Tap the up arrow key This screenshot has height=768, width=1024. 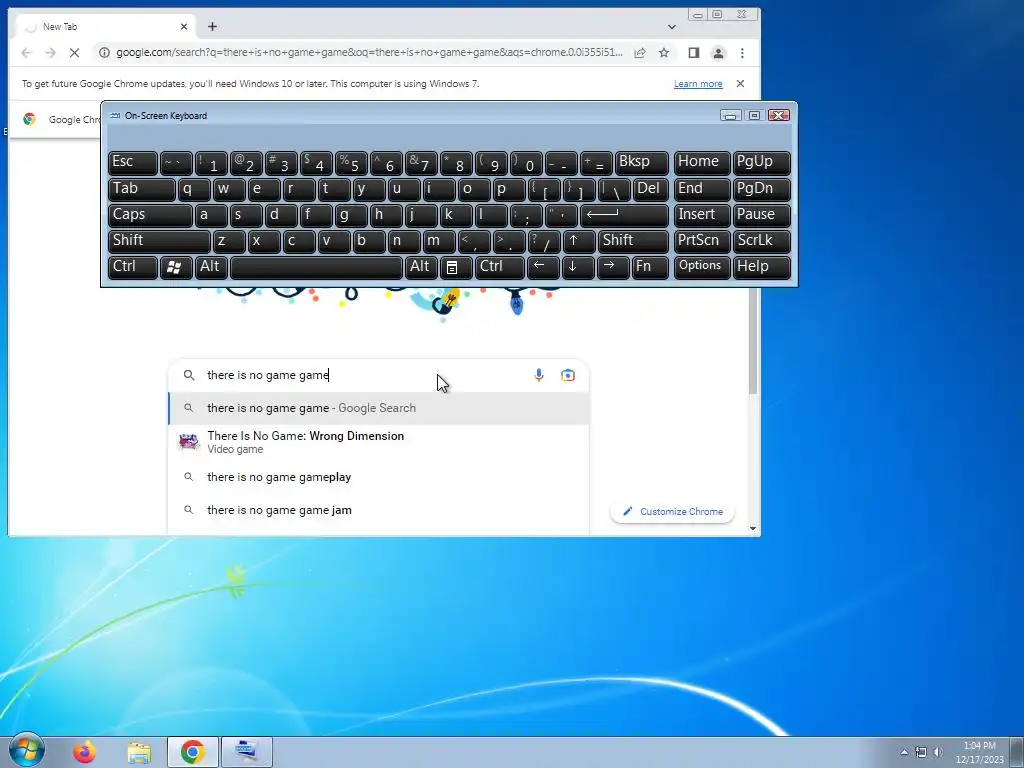(x=579, y=241)
